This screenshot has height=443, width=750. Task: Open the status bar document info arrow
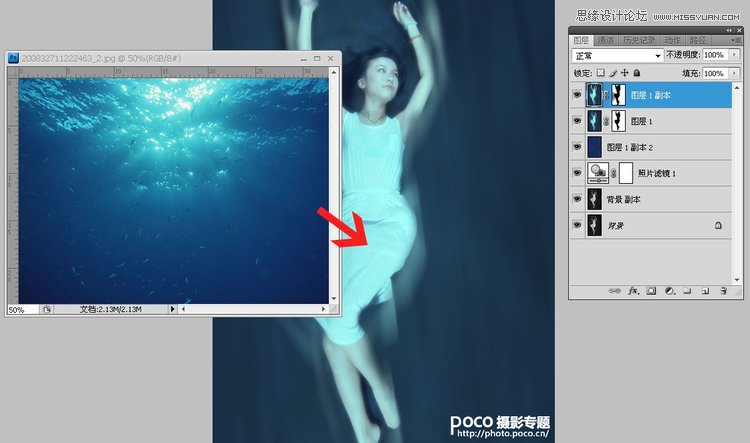tap(173, 310)
